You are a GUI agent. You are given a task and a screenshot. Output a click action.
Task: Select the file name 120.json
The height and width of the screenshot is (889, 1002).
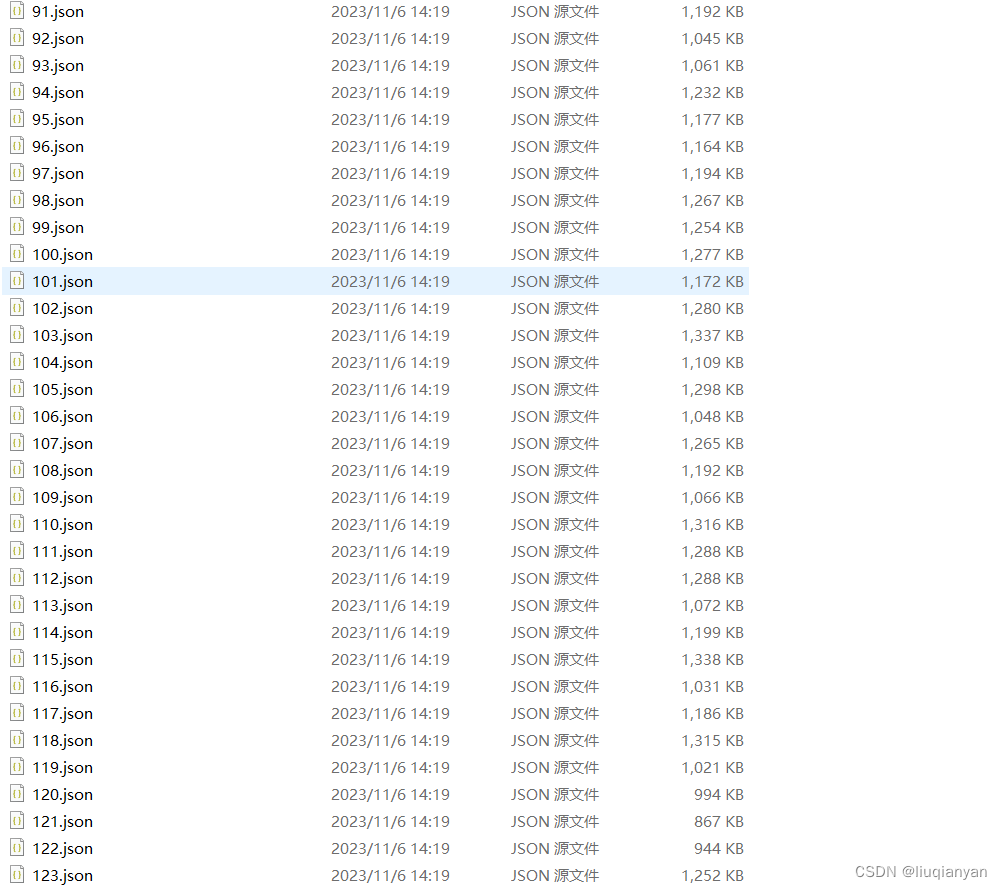63,794
